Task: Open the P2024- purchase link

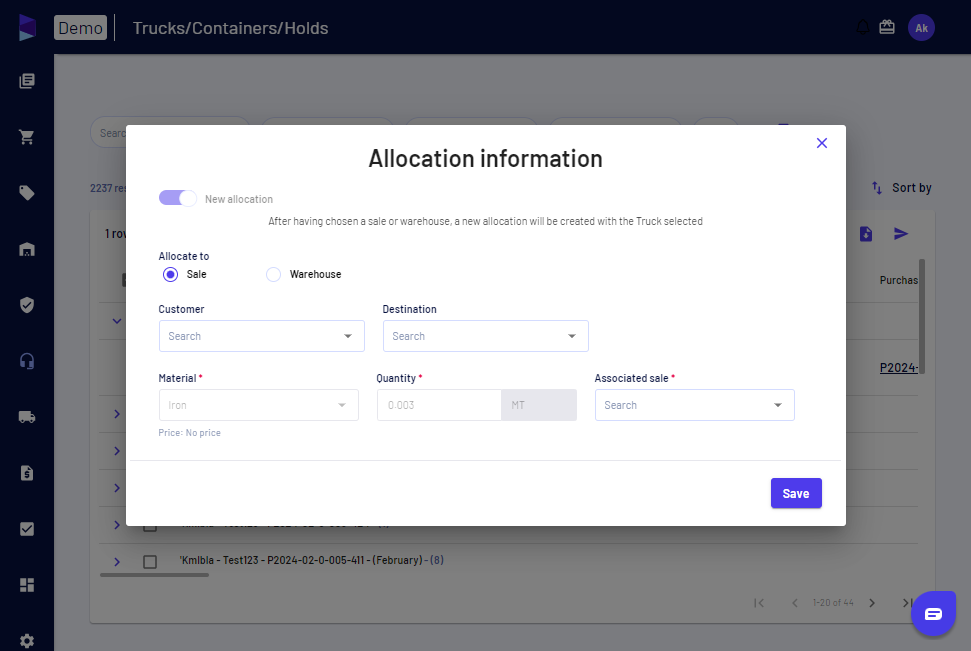Action: point(899,368)
